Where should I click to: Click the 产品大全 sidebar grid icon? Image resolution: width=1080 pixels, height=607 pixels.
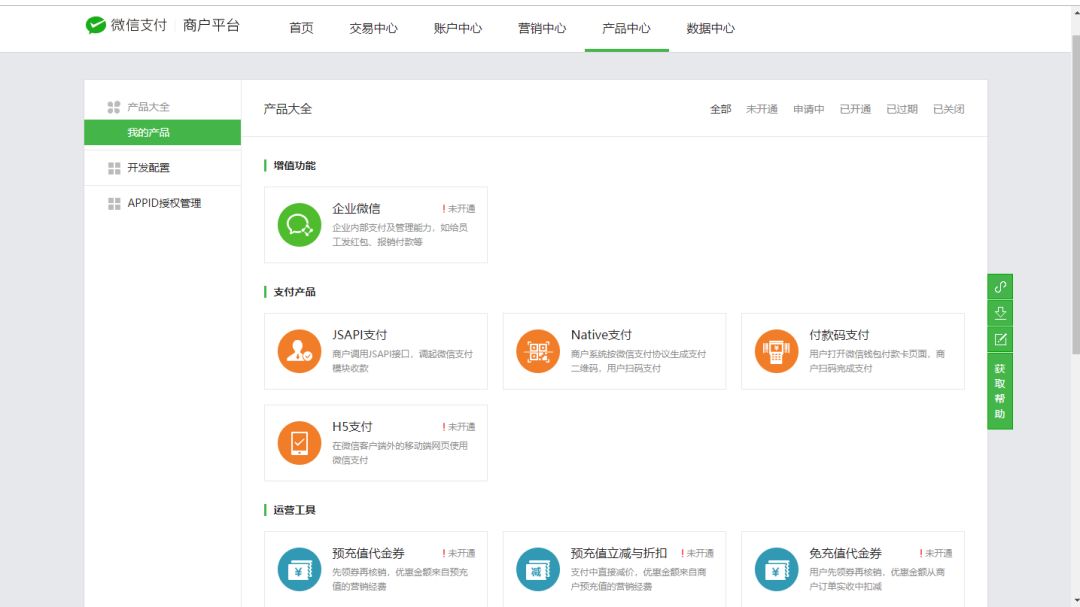(x=114, y=107)
